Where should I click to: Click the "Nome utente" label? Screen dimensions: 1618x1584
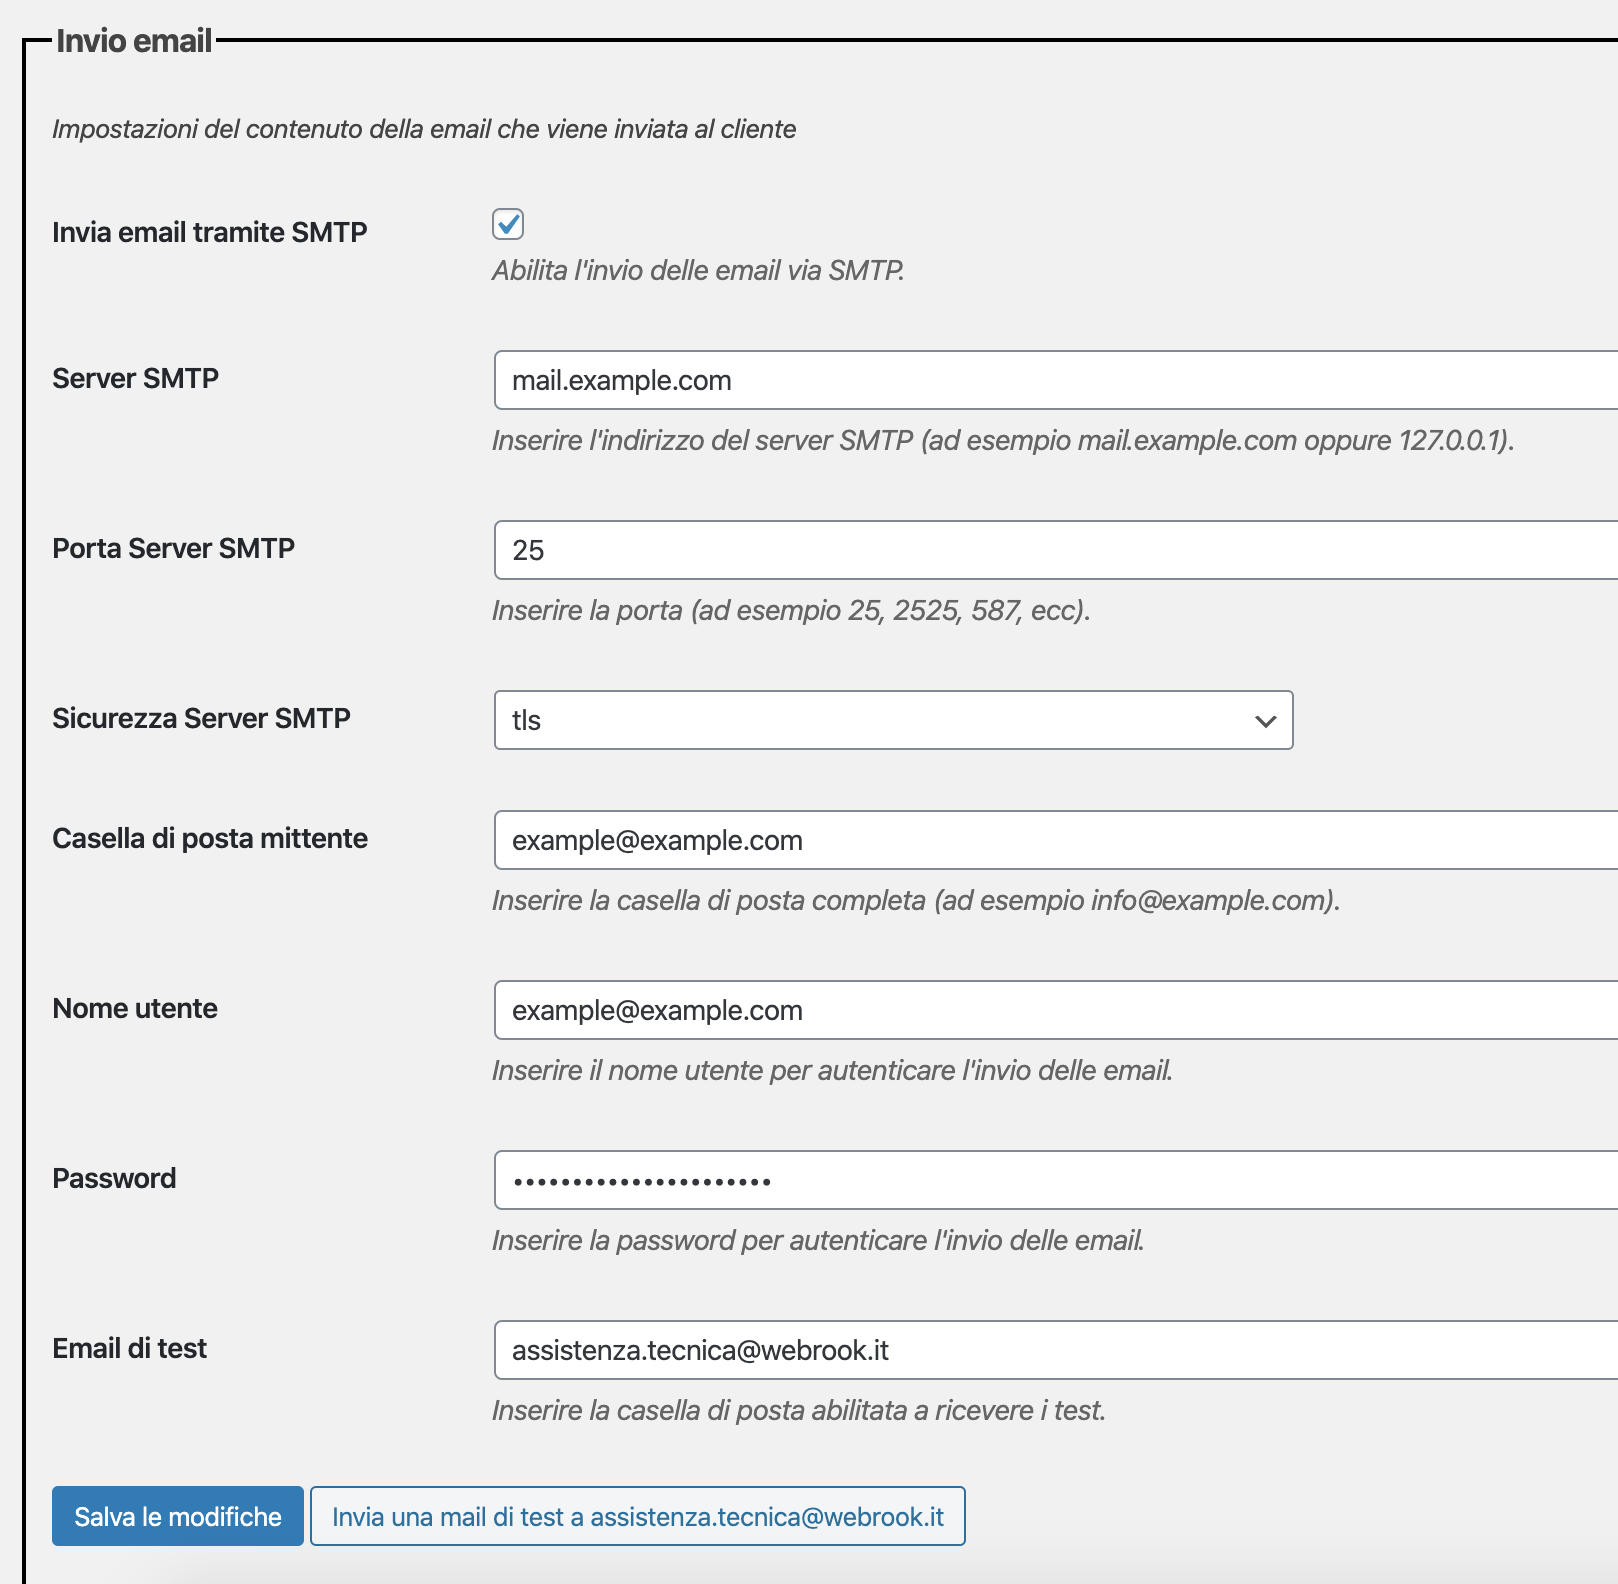(135, 1008)
